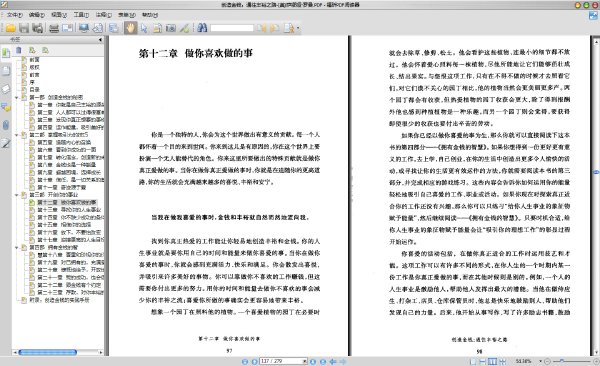Click the delete bookmark trash icon

(x=19, y=50)
